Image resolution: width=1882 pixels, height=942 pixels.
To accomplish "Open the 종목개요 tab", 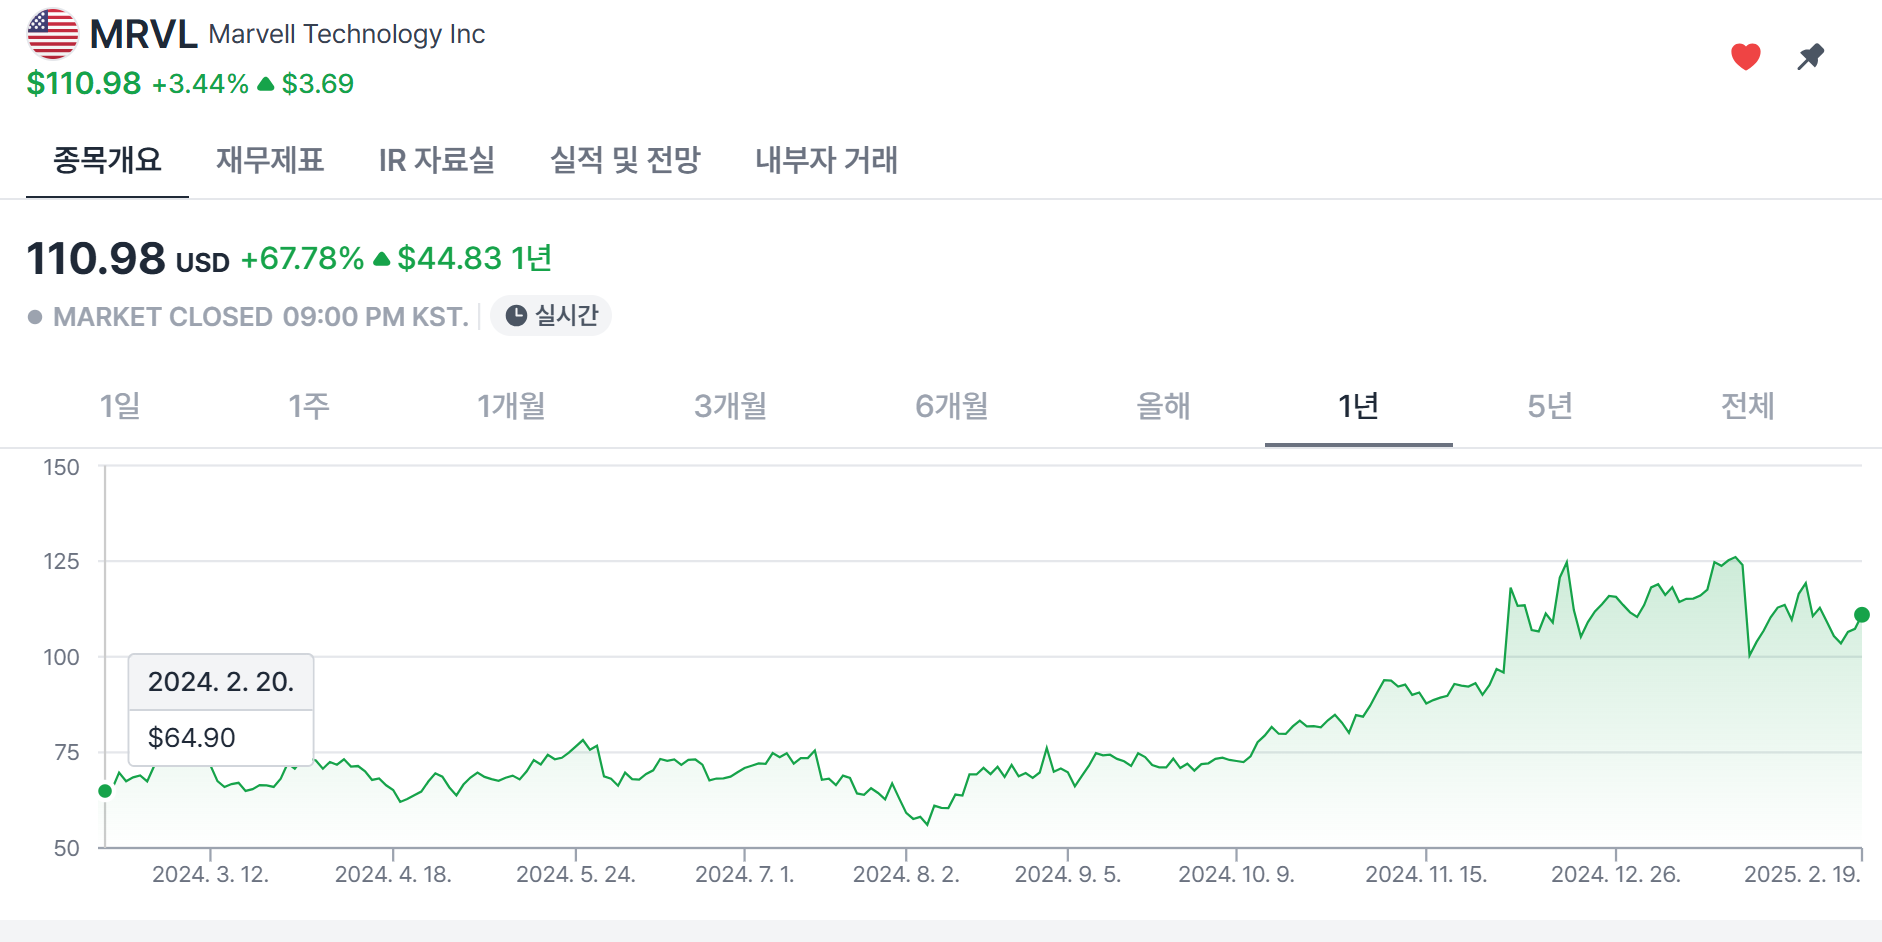I will point(107,160).
